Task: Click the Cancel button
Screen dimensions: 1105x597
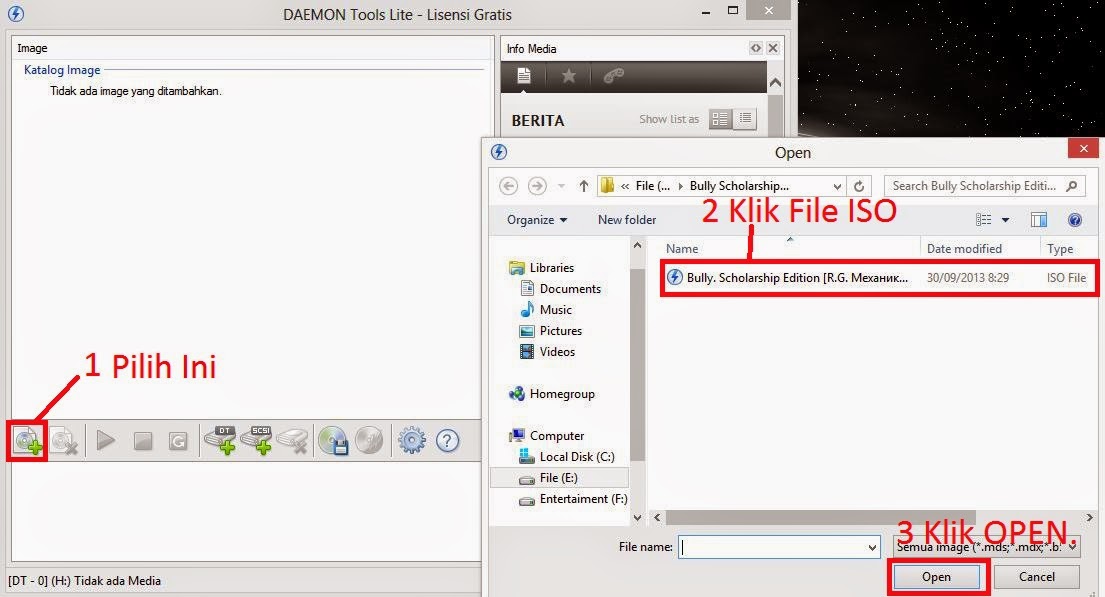Action: (1037, 577)
